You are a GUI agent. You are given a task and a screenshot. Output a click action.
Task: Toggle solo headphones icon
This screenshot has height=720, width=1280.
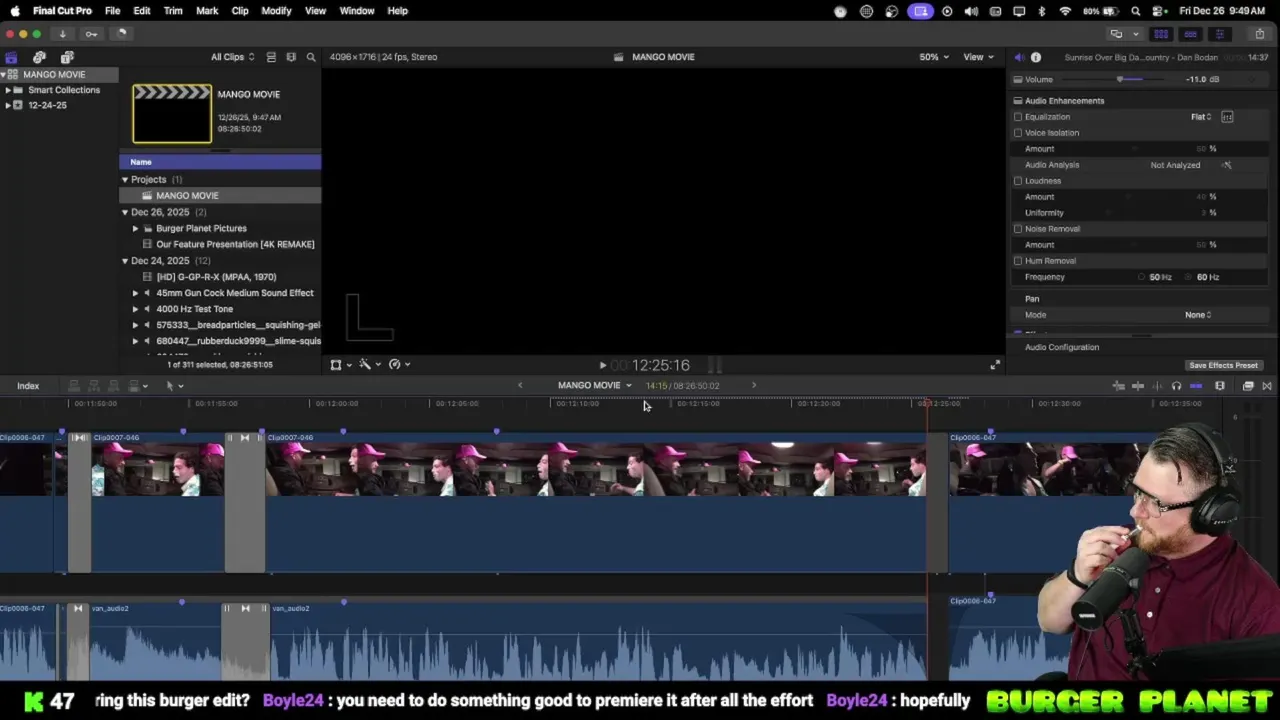pyautogui.click(x=1176, y=386)
